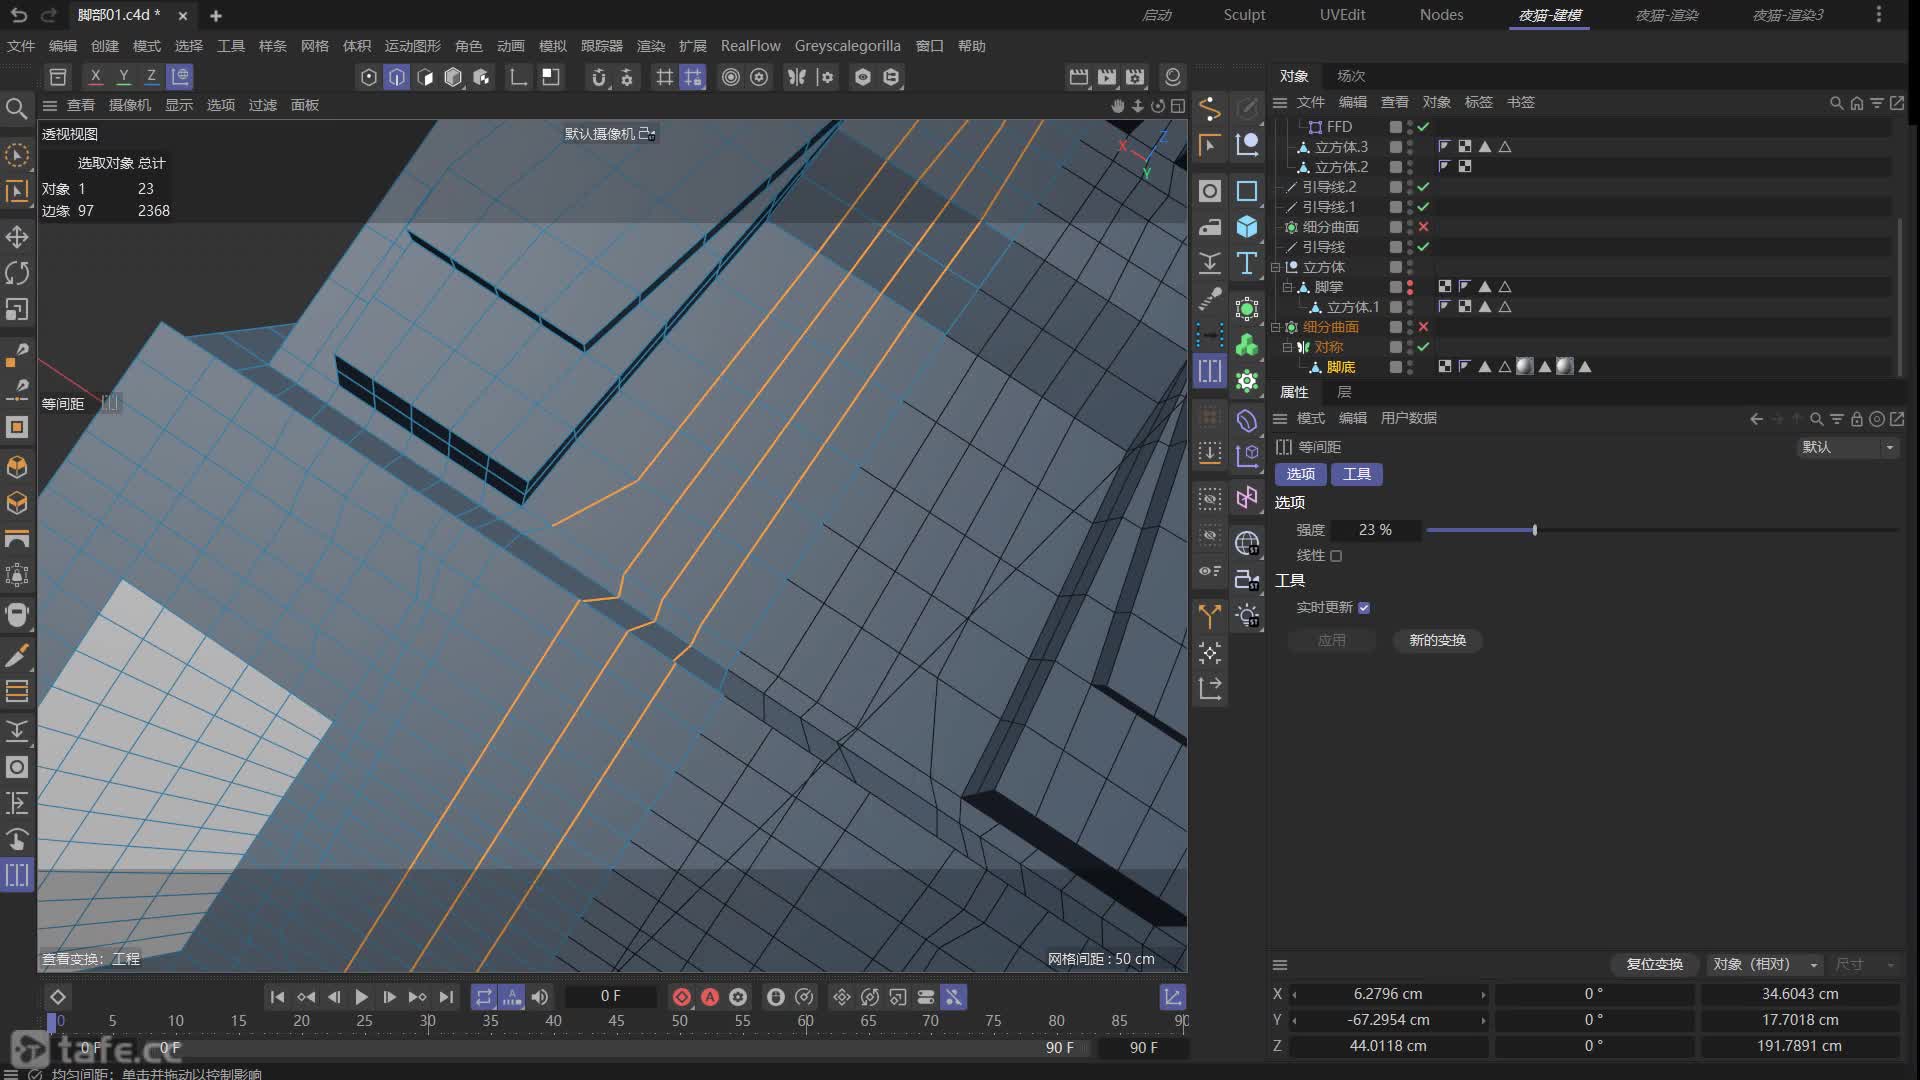Toggle autokeying A button
Screen dimensions: 1920x1080
pos(710,997)
